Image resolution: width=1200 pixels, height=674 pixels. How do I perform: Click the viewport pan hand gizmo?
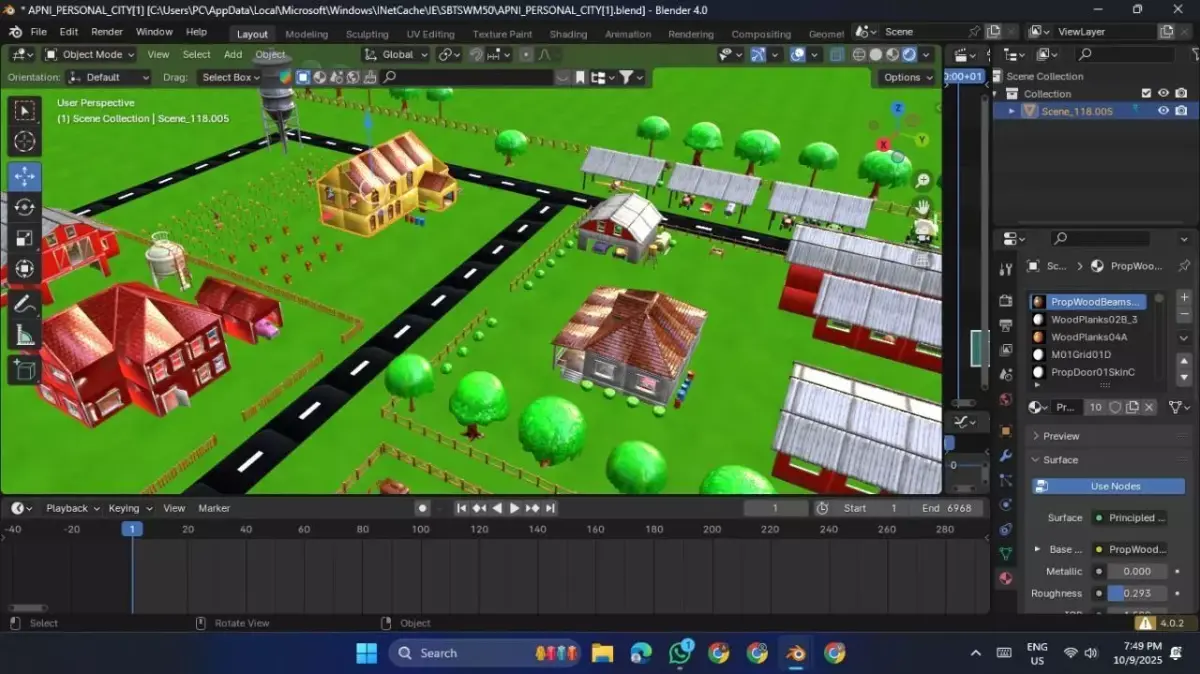click(923, 208)
